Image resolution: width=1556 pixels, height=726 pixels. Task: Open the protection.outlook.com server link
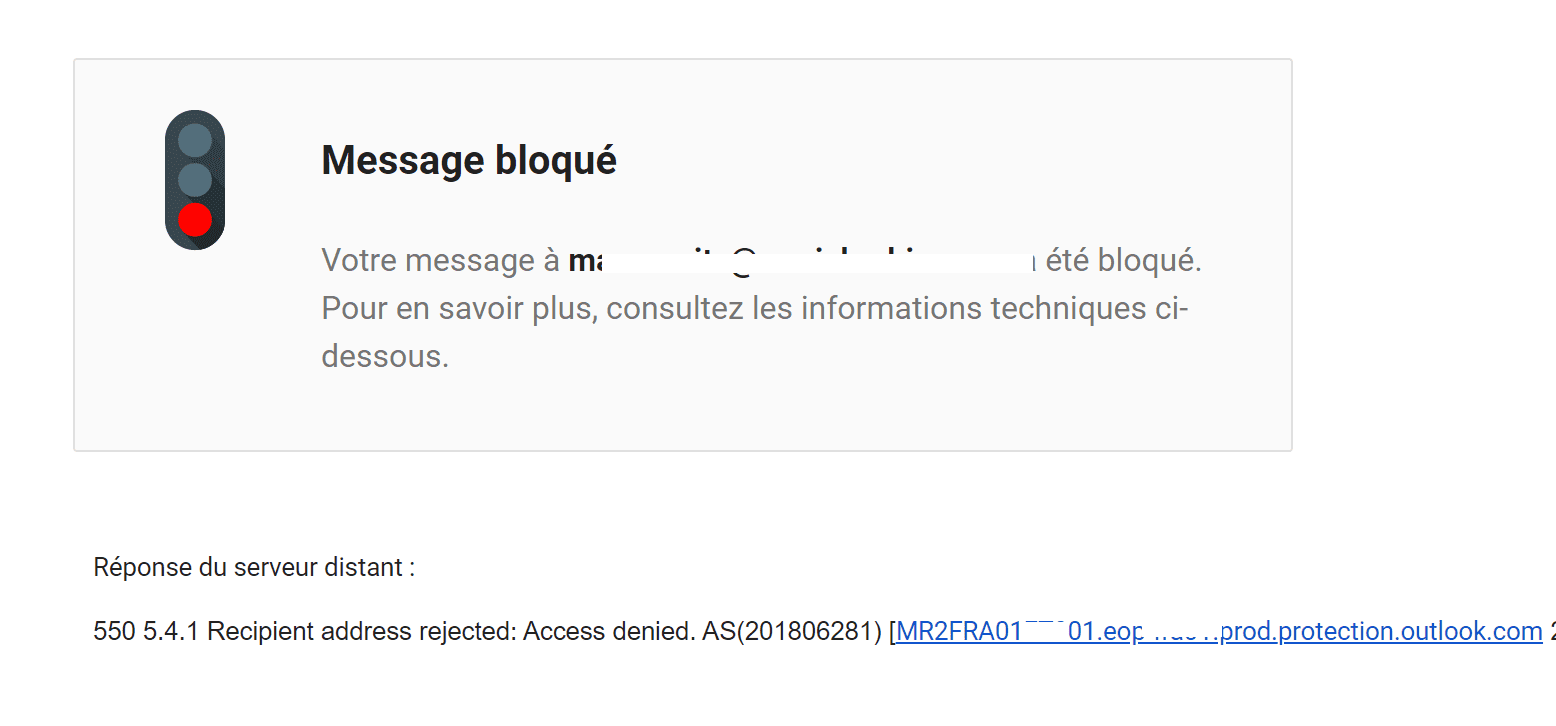(1219, 632)
